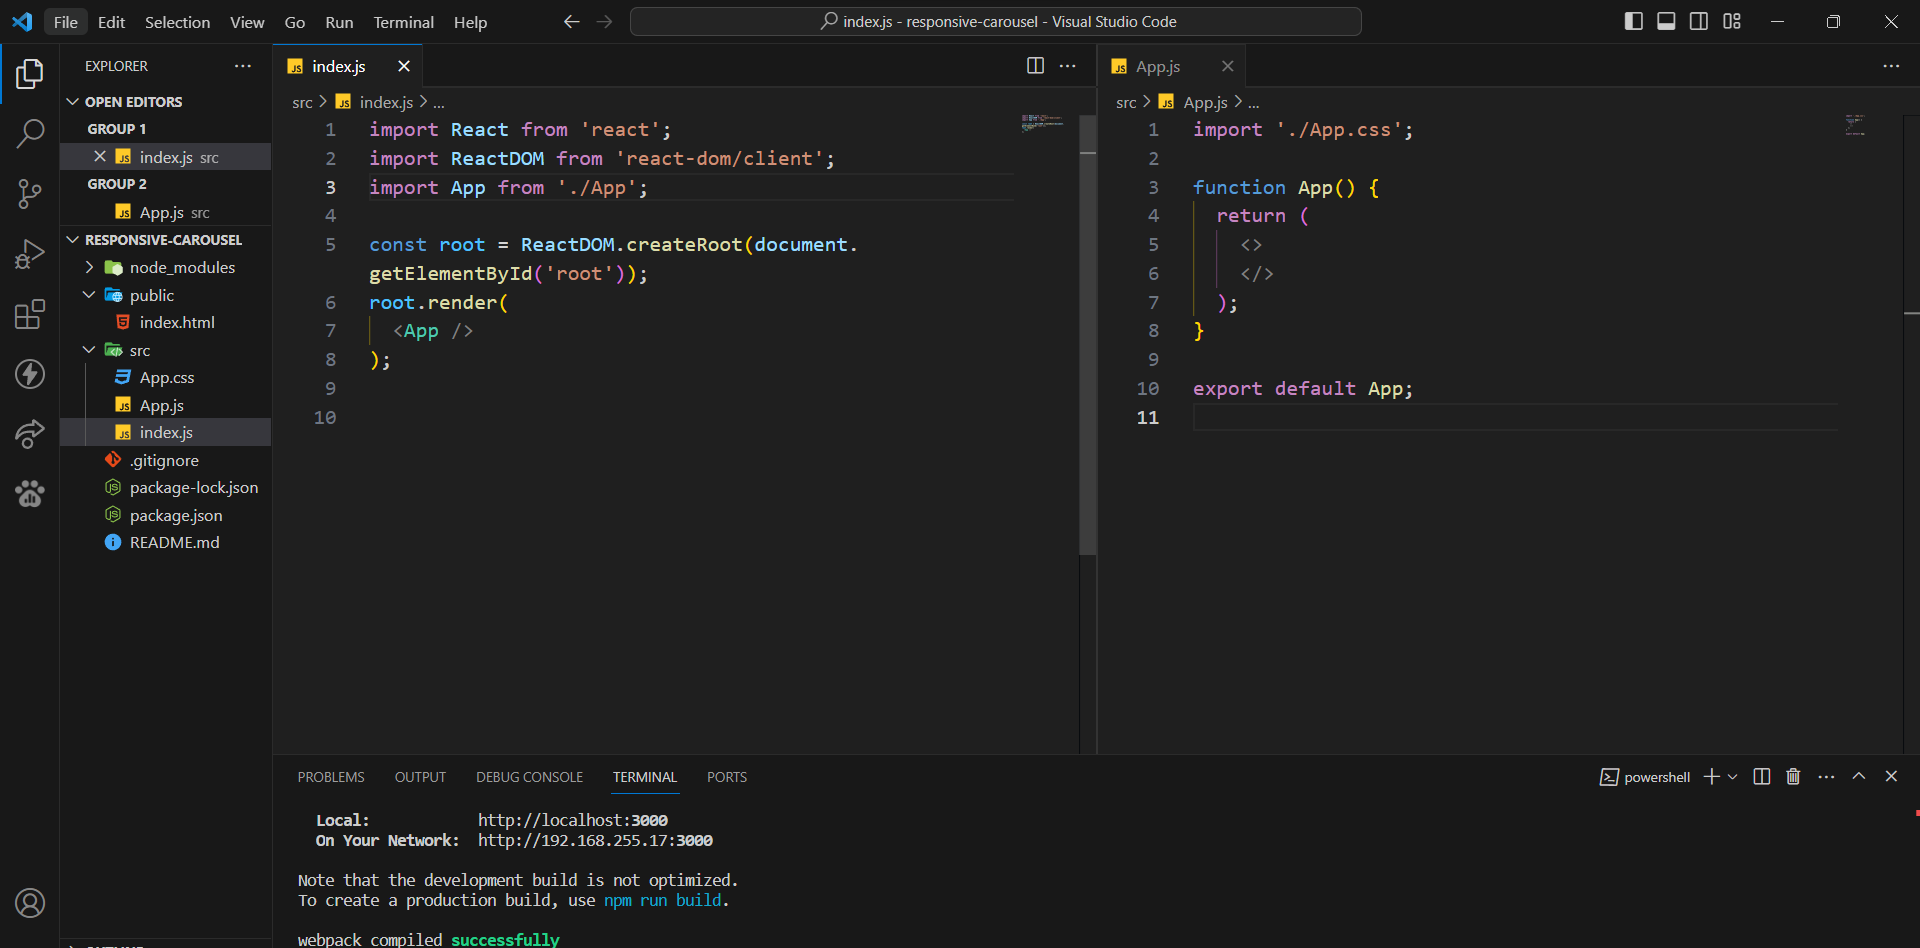
Task: Collapse the Open Editors section
Action: pyautogui.click(x=72, y=102)
